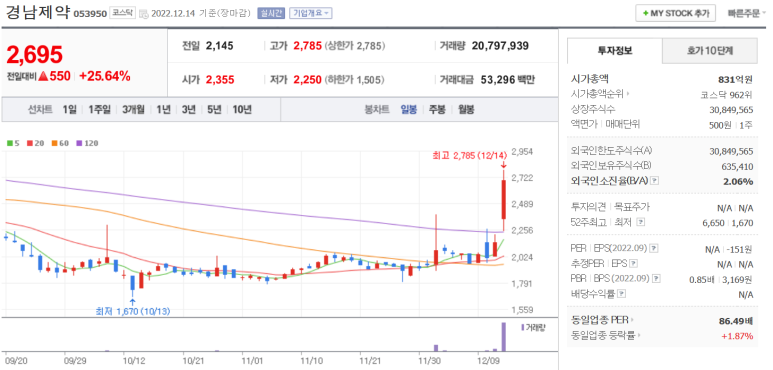Expand the 기업개요 dropdown

pyautogui.click(x=311, y=13)
